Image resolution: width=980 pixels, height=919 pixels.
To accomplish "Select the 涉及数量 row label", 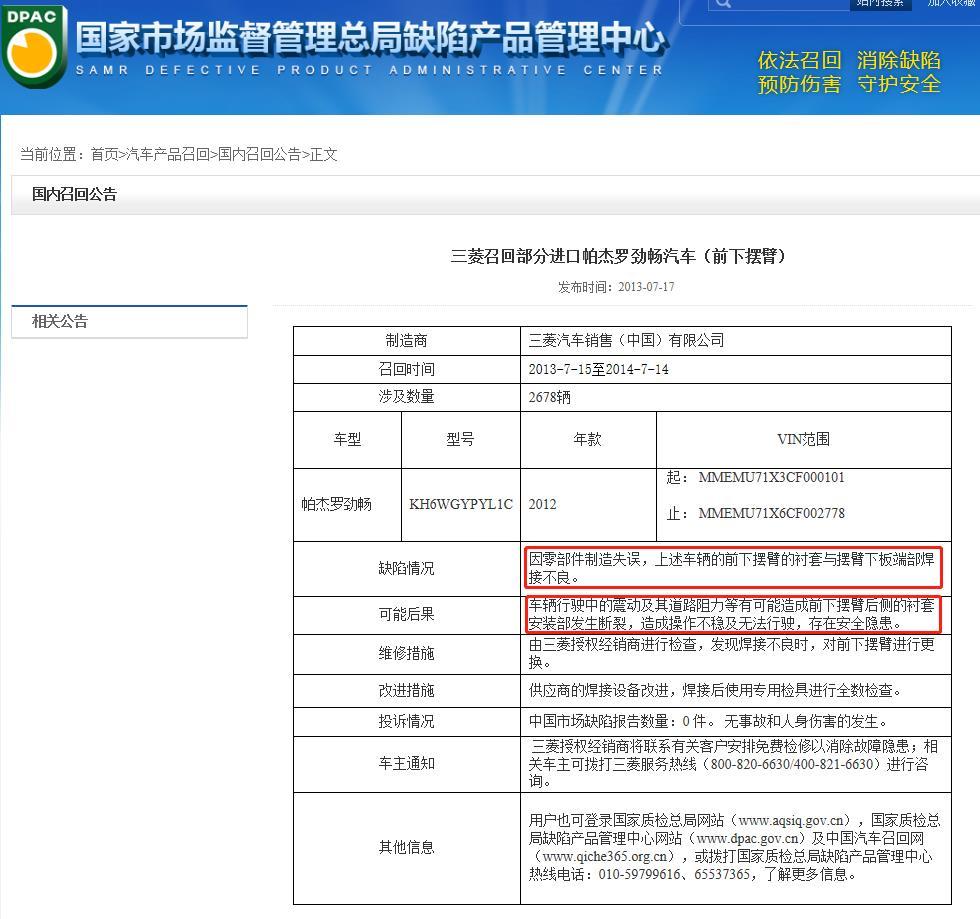I will click(x=406, y=397).
